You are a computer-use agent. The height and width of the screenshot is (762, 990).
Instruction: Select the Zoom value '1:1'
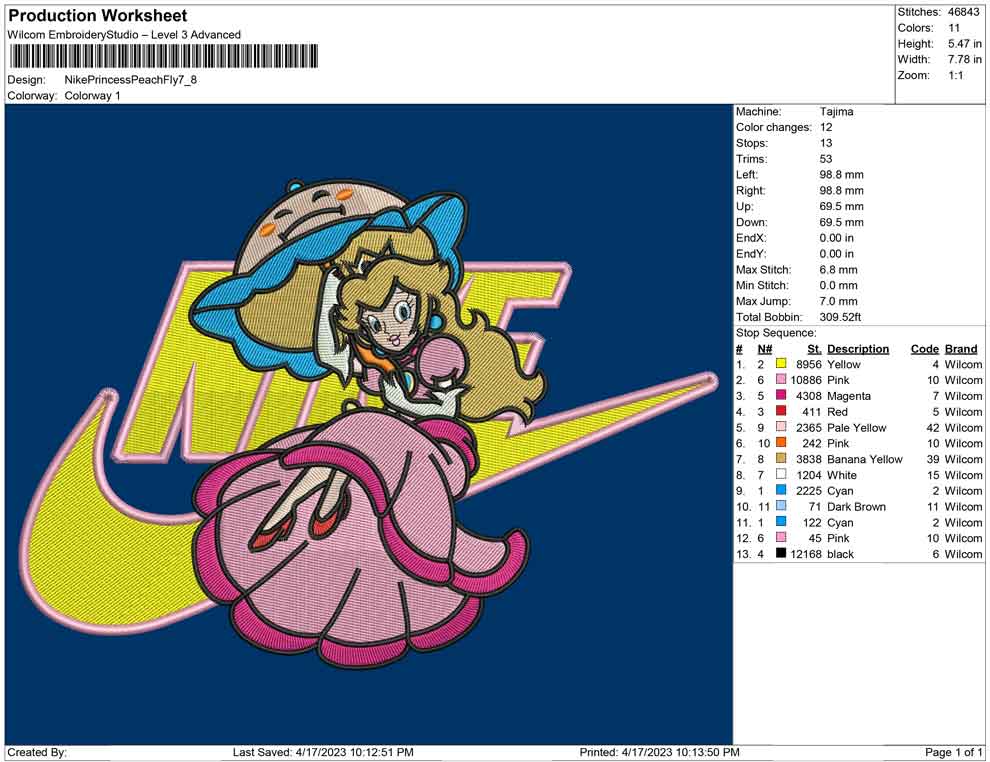pyautogui.click(x=955, y=75)
